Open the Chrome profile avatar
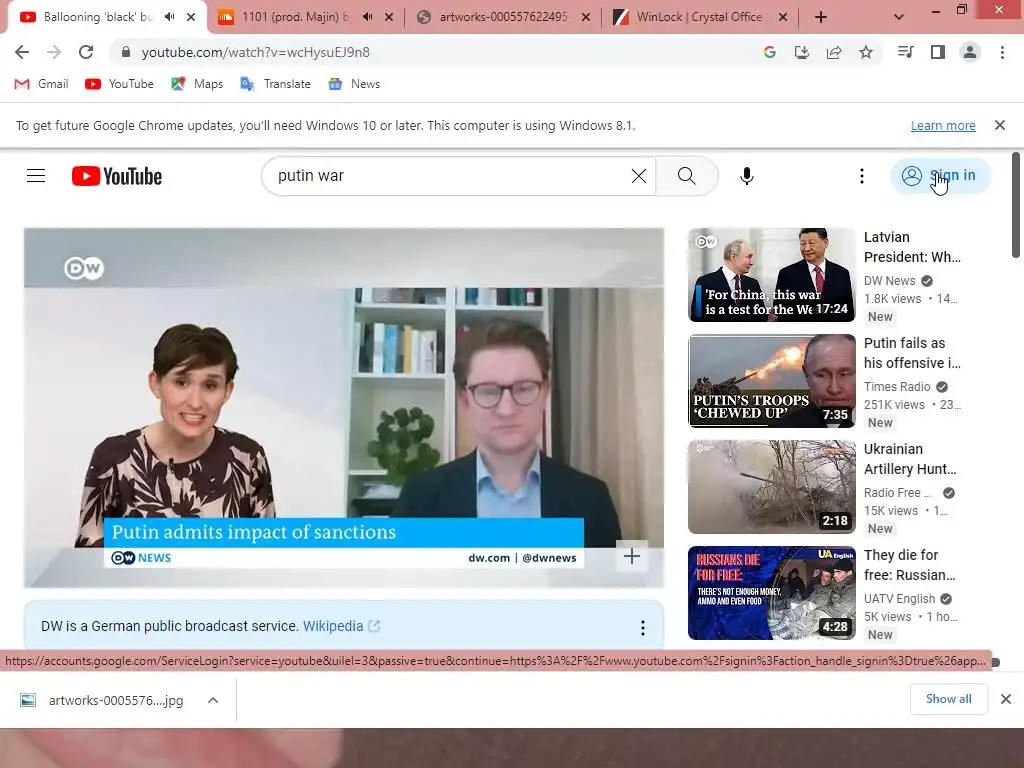 [970, 52]
